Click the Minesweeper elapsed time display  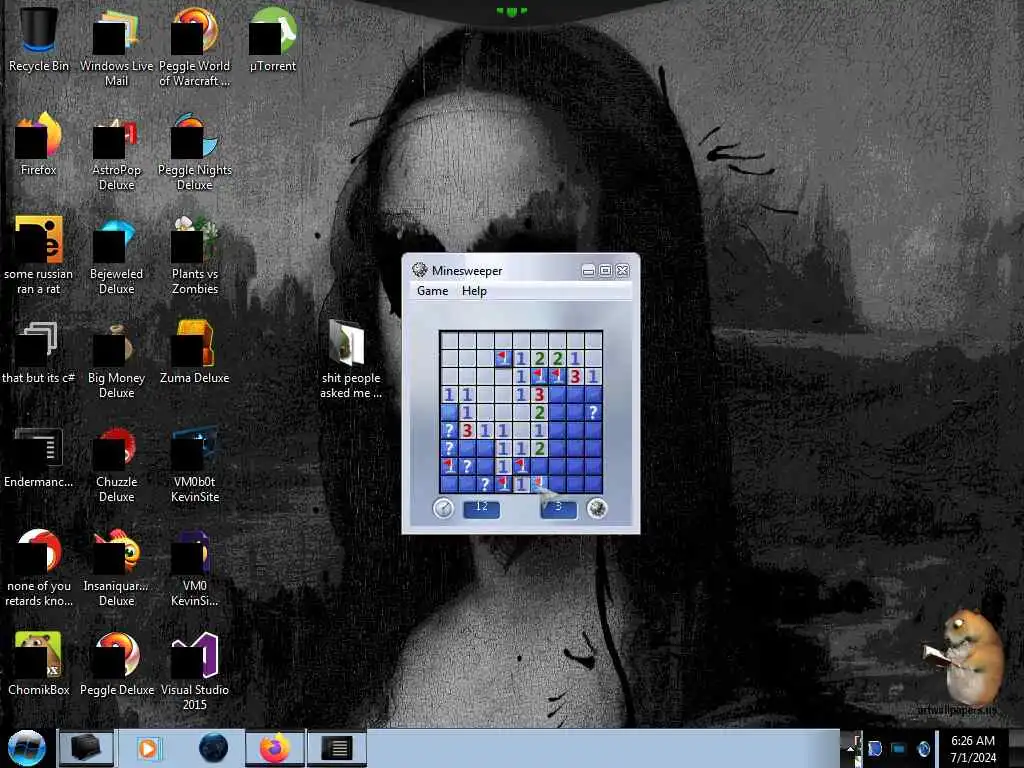point(481,508)
